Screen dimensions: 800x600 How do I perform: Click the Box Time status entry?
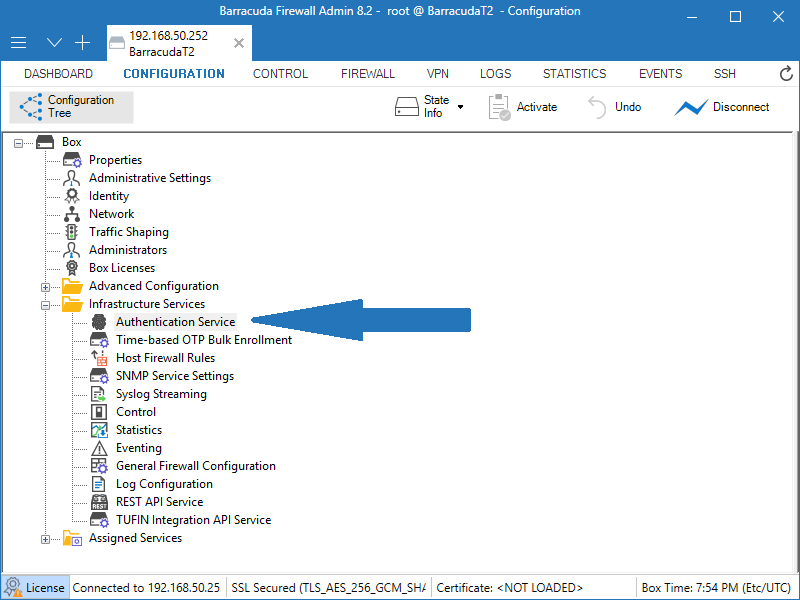[716, 588]
